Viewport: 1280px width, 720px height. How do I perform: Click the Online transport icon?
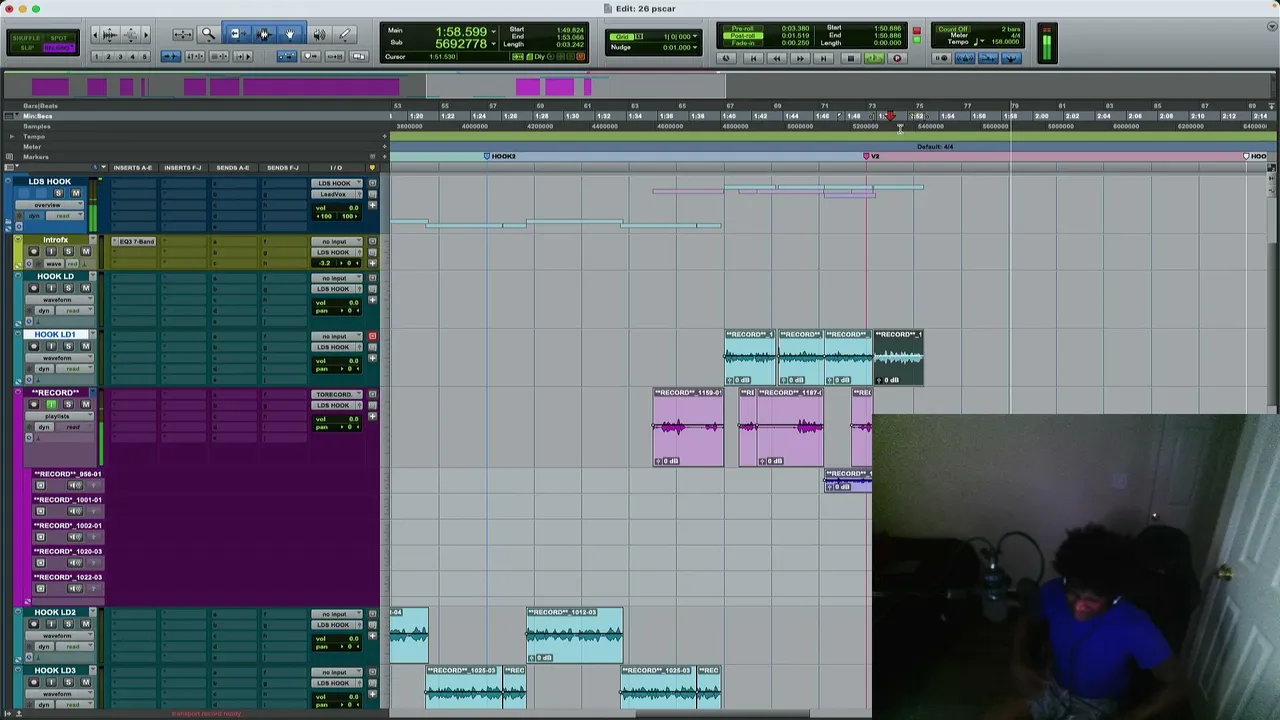click(x=727, y=58)
